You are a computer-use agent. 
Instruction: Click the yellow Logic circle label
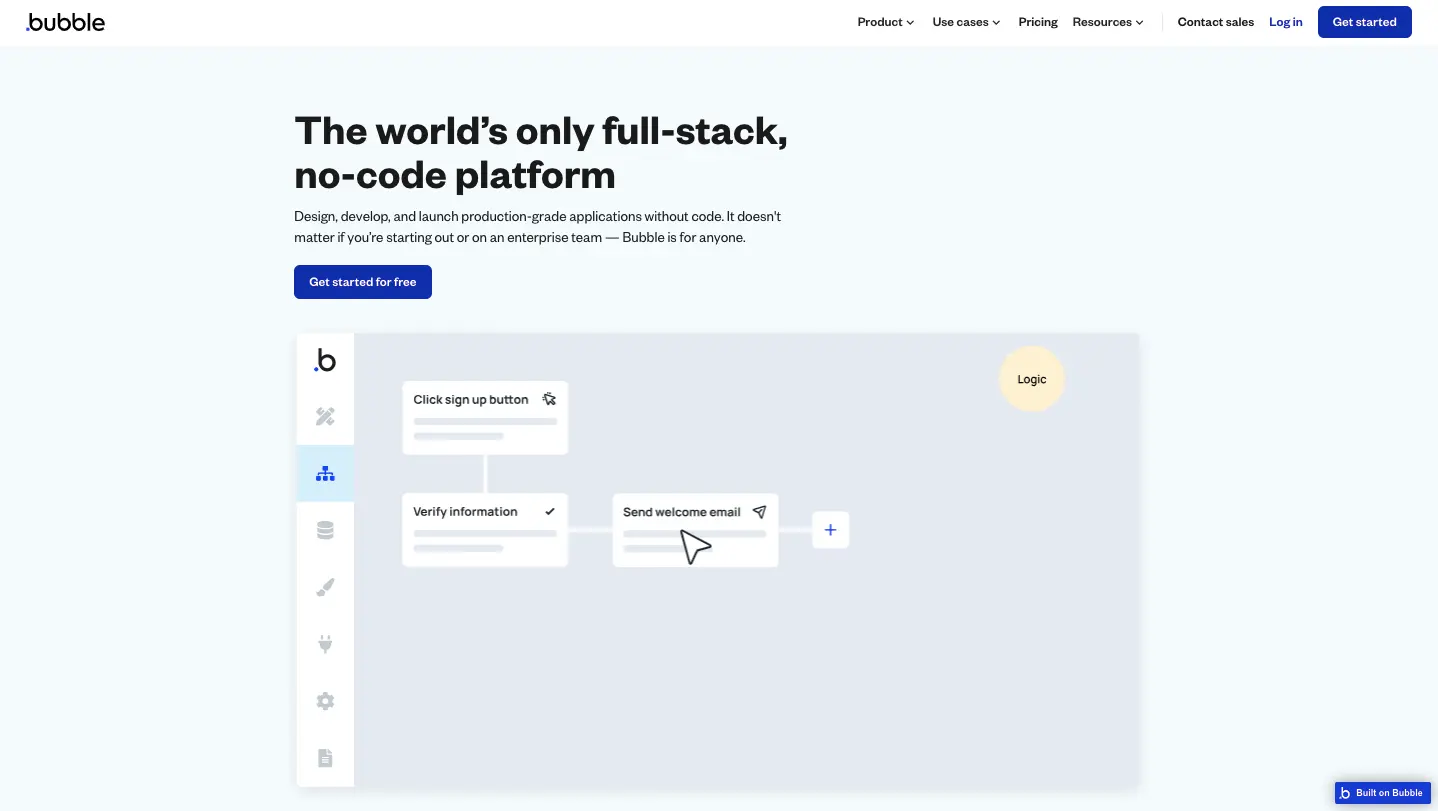coord(1032,379)
